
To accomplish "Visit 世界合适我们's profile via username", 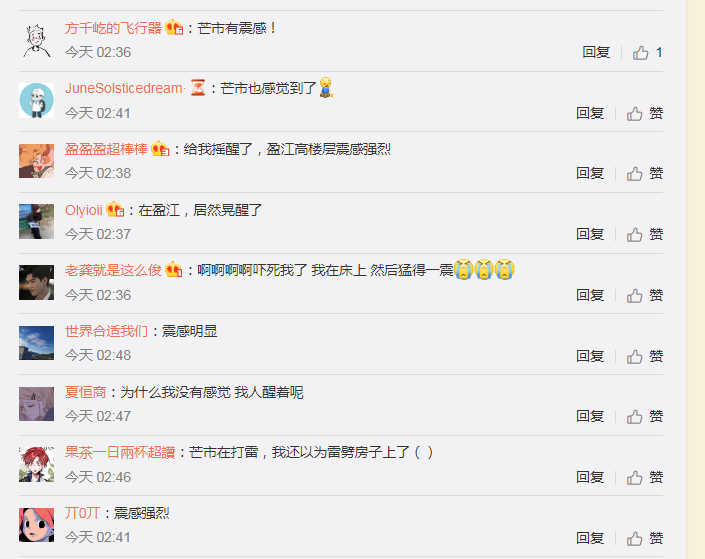I will [106, 331].
